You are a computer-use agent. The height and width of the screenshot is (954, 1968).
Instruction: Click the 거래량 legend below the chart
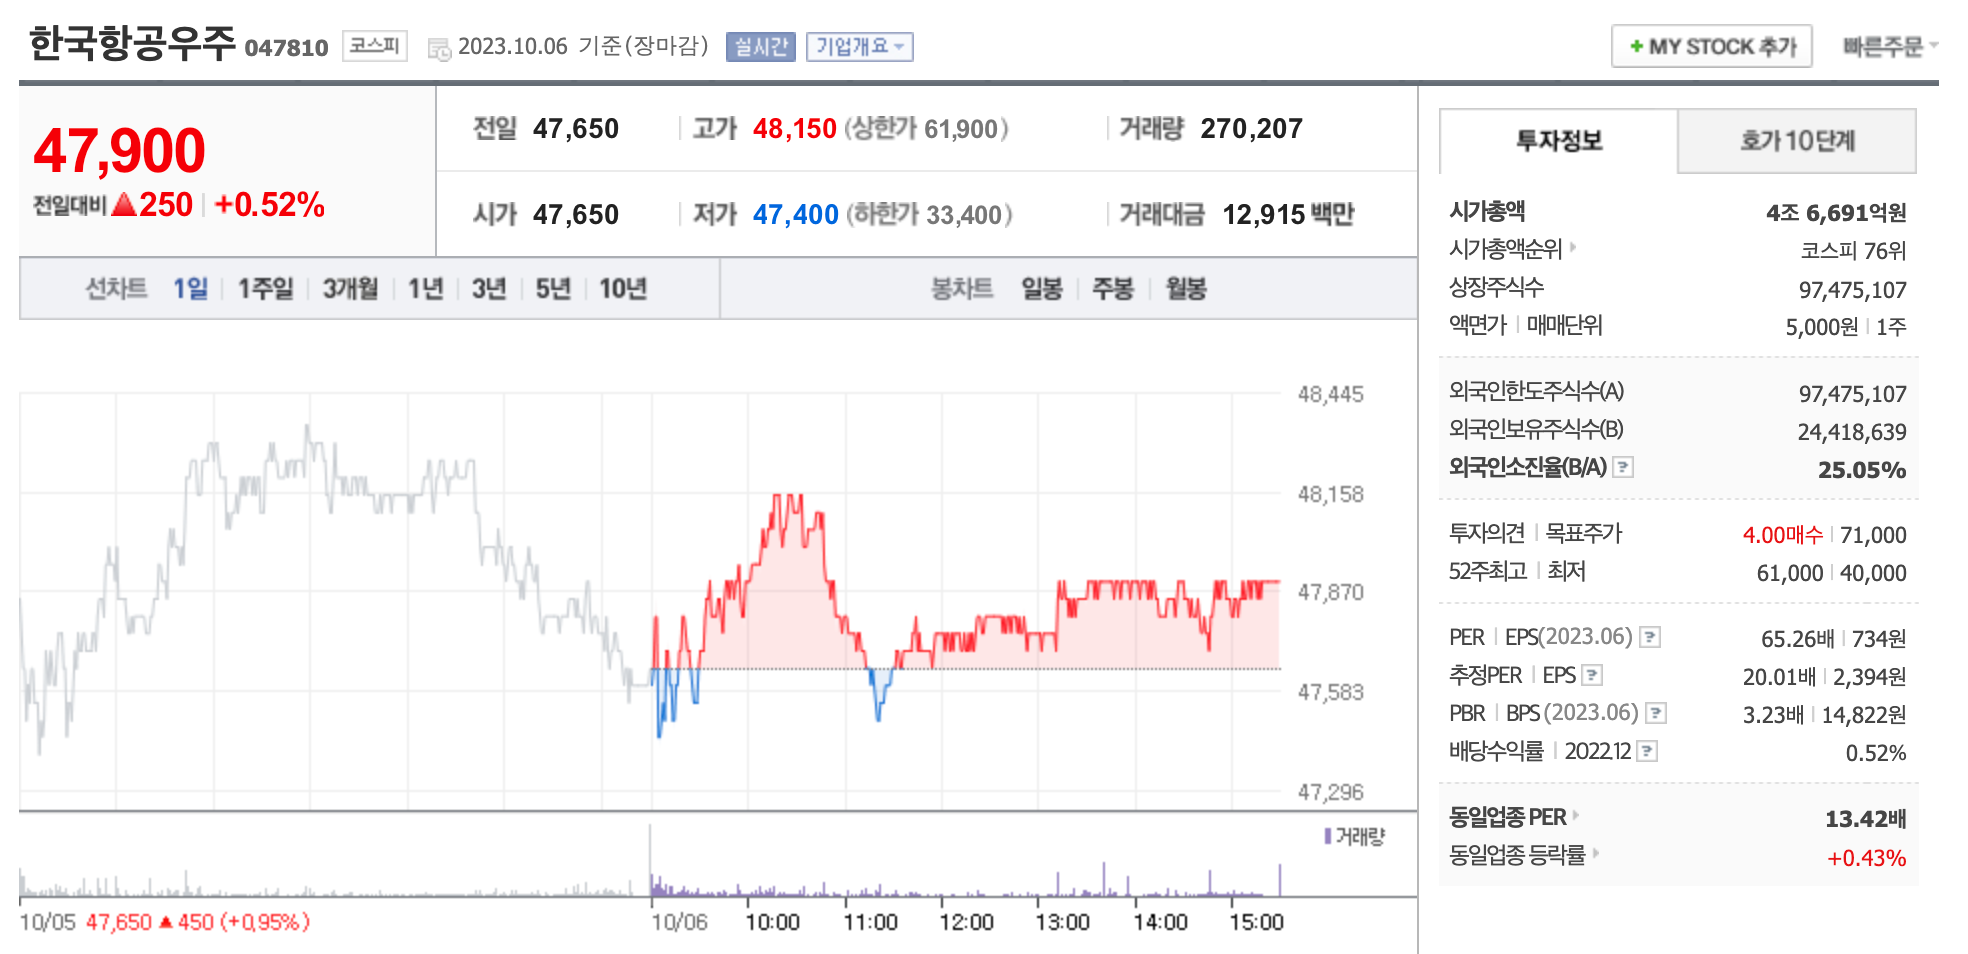point(1354,836)
